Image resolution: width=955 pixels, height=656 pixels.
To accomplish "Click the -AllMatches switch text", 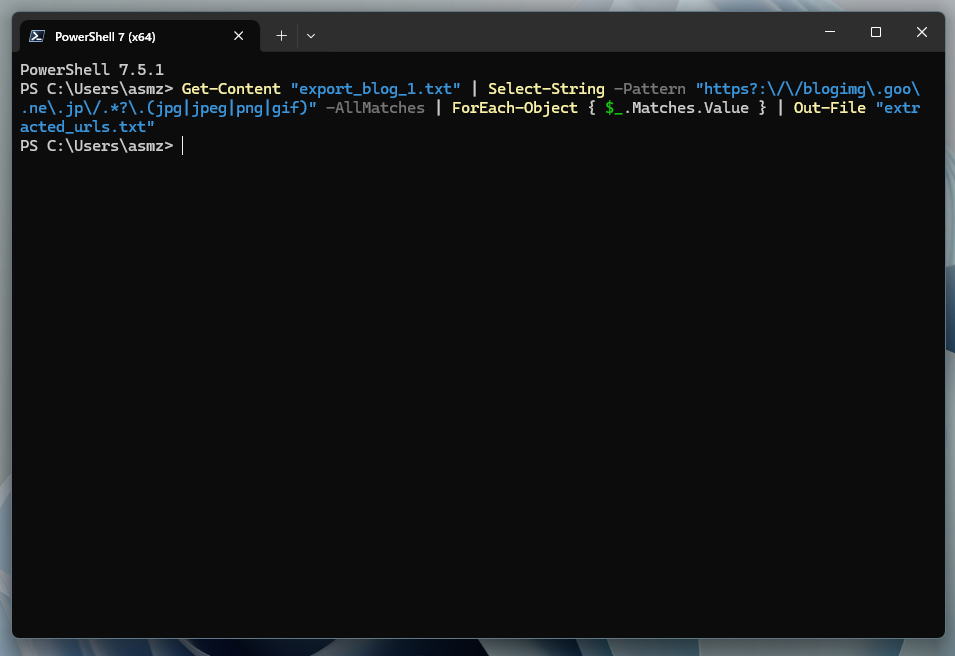I will (x=375, y=108).
